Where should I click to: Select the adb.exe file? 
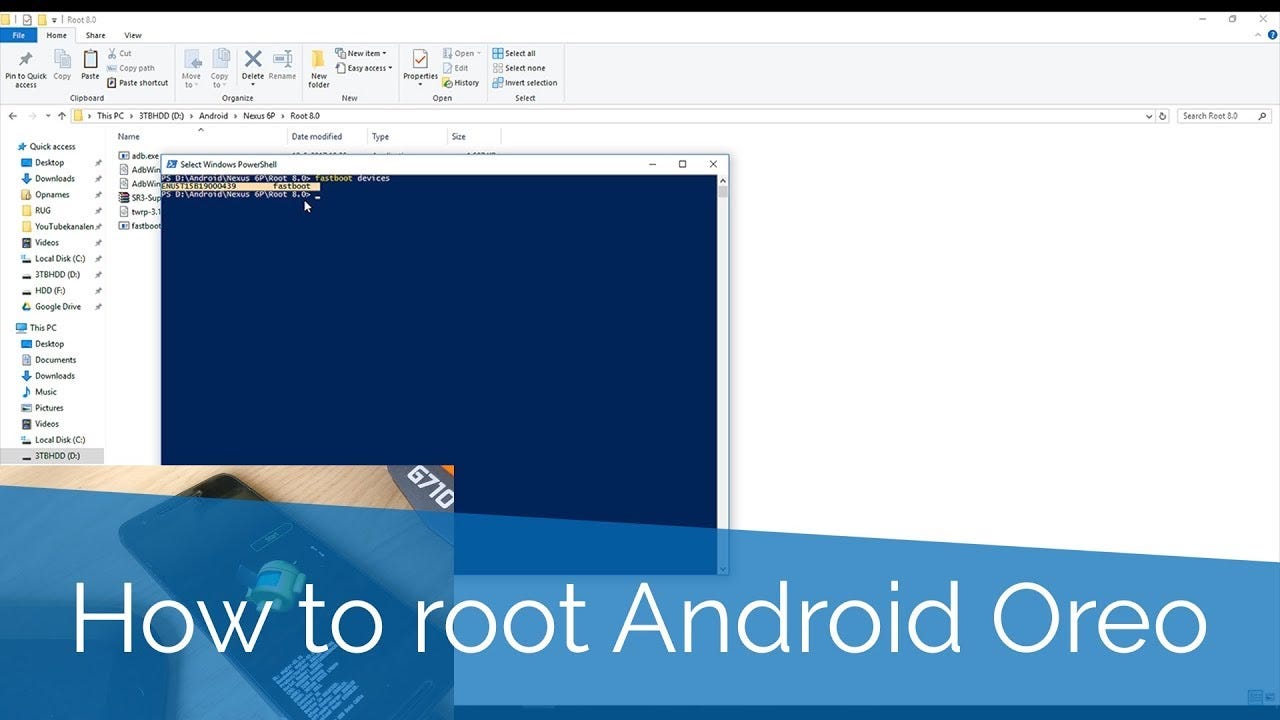pos(139,156)
